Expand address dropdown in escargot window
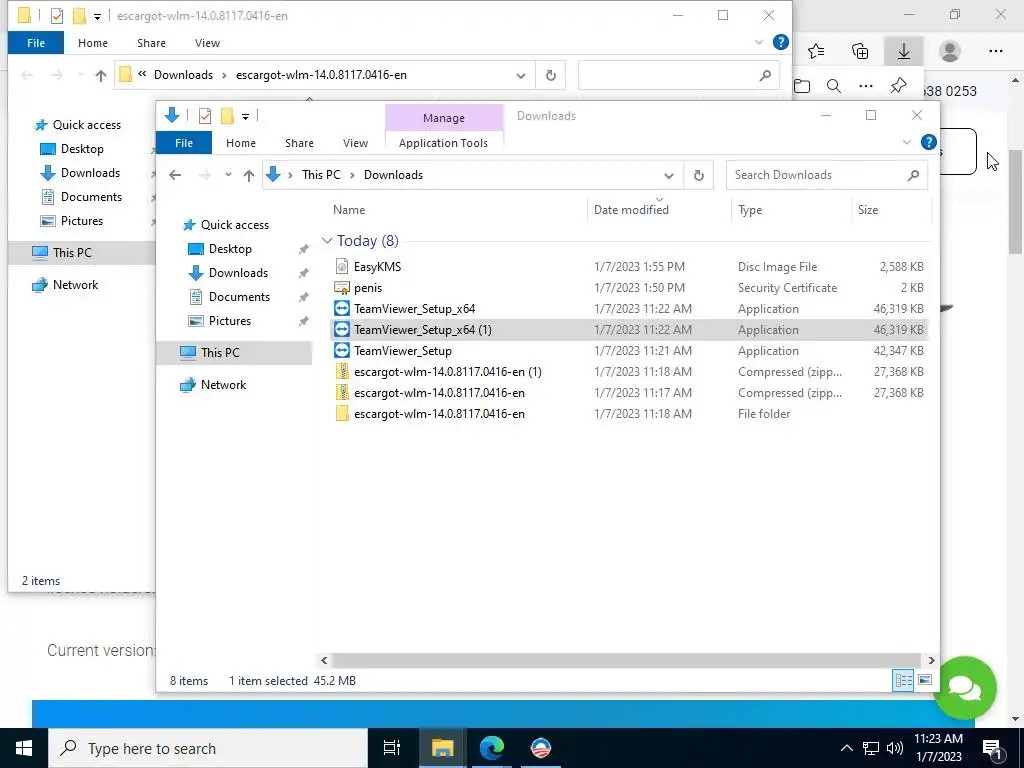 click(x=520, y=75)
